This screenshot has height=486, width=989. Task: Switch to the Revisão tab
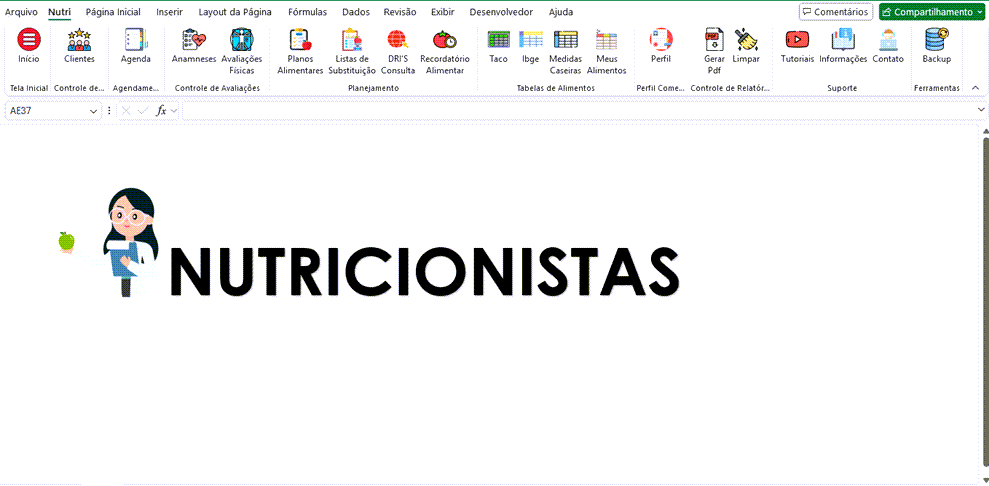click(400, 12)
